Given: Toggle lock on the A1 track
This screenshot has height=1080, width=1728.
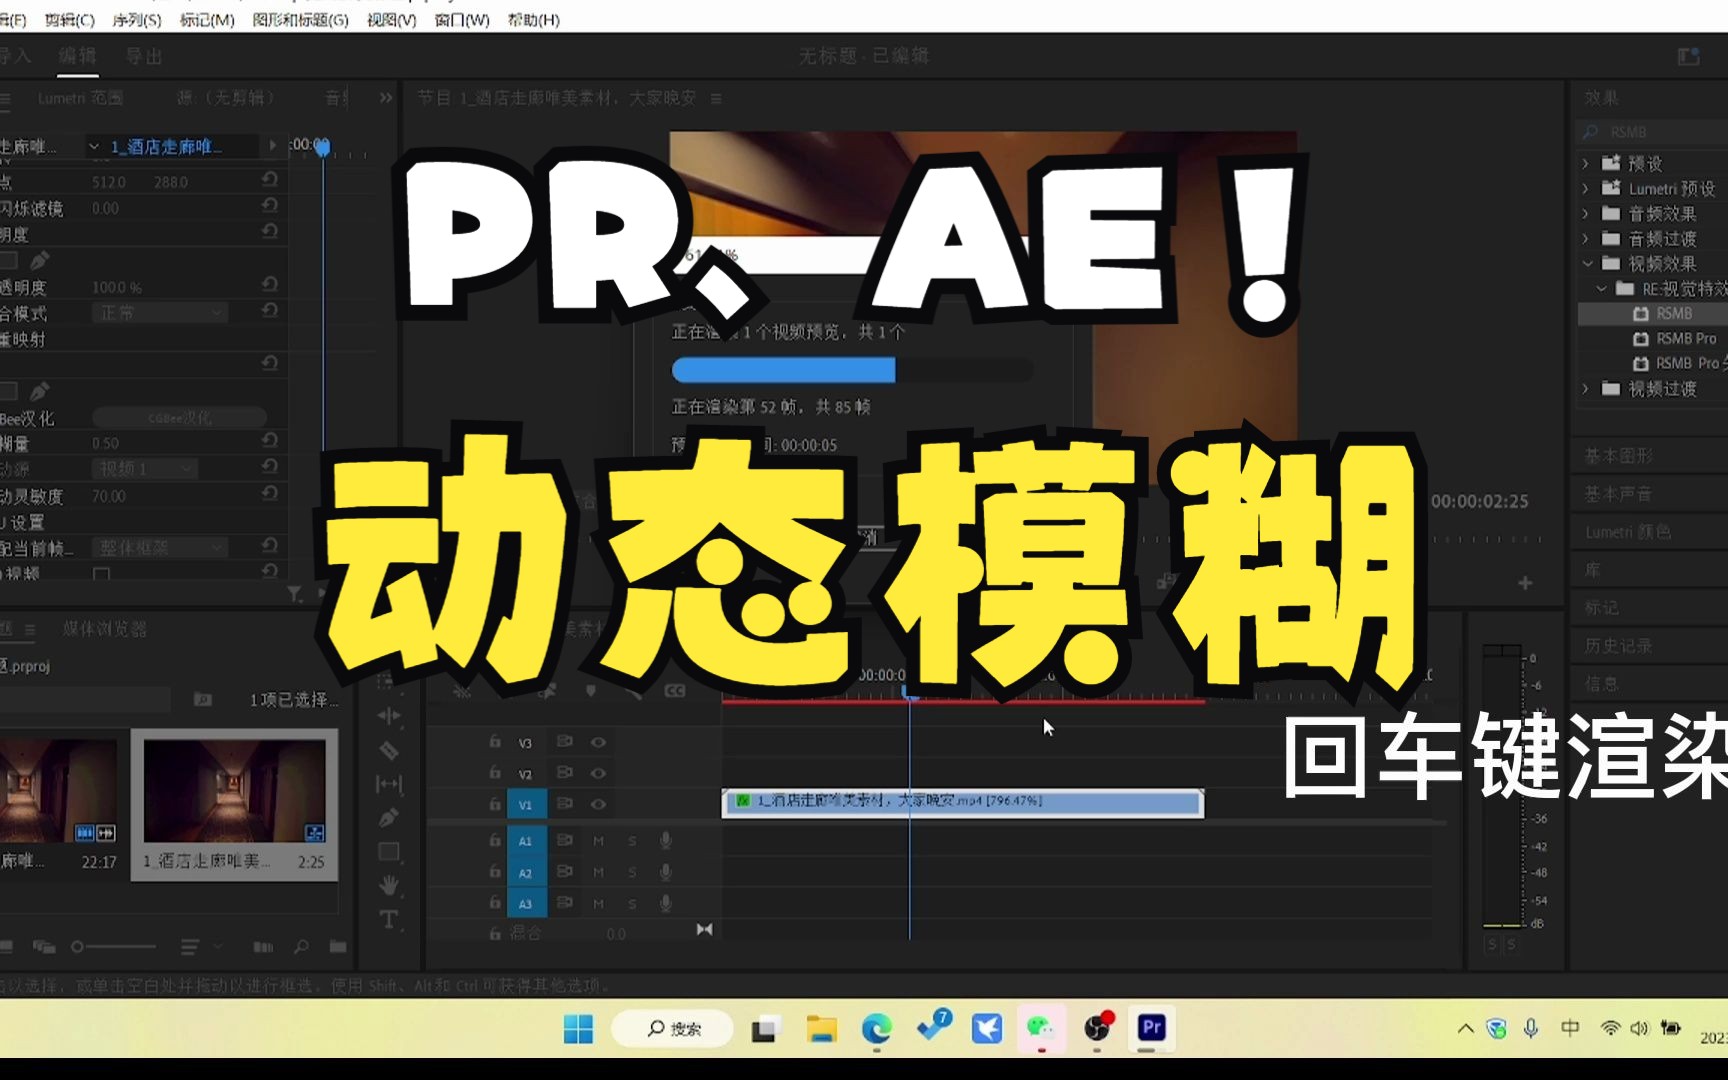Looking at the screenshot, I should click(x=495, y=841).
